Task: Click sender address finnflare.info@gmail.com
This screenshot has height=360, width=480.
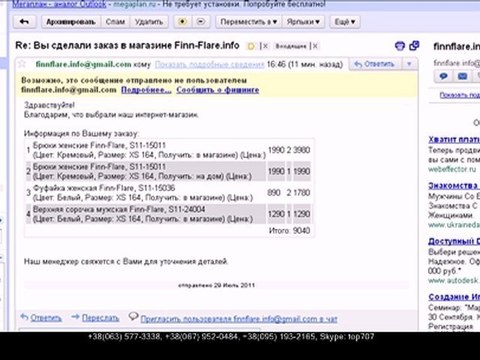Action: pyautogui.click(x=83, y=64)
